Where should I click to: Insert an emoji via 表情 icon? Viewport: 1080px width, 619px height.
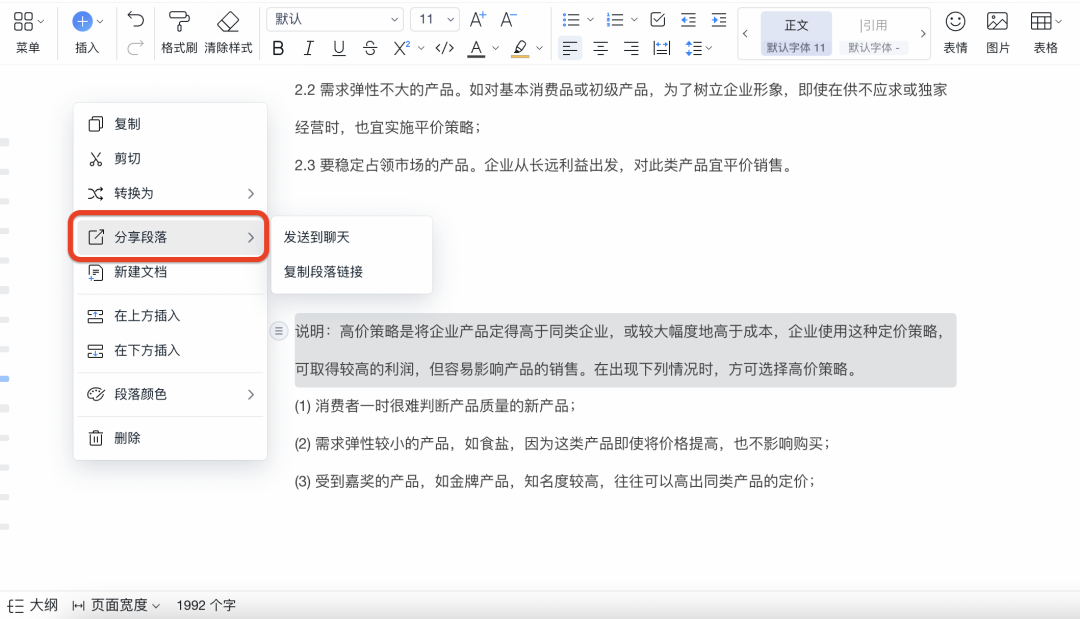pyautogui.click(x=955, y=23)
